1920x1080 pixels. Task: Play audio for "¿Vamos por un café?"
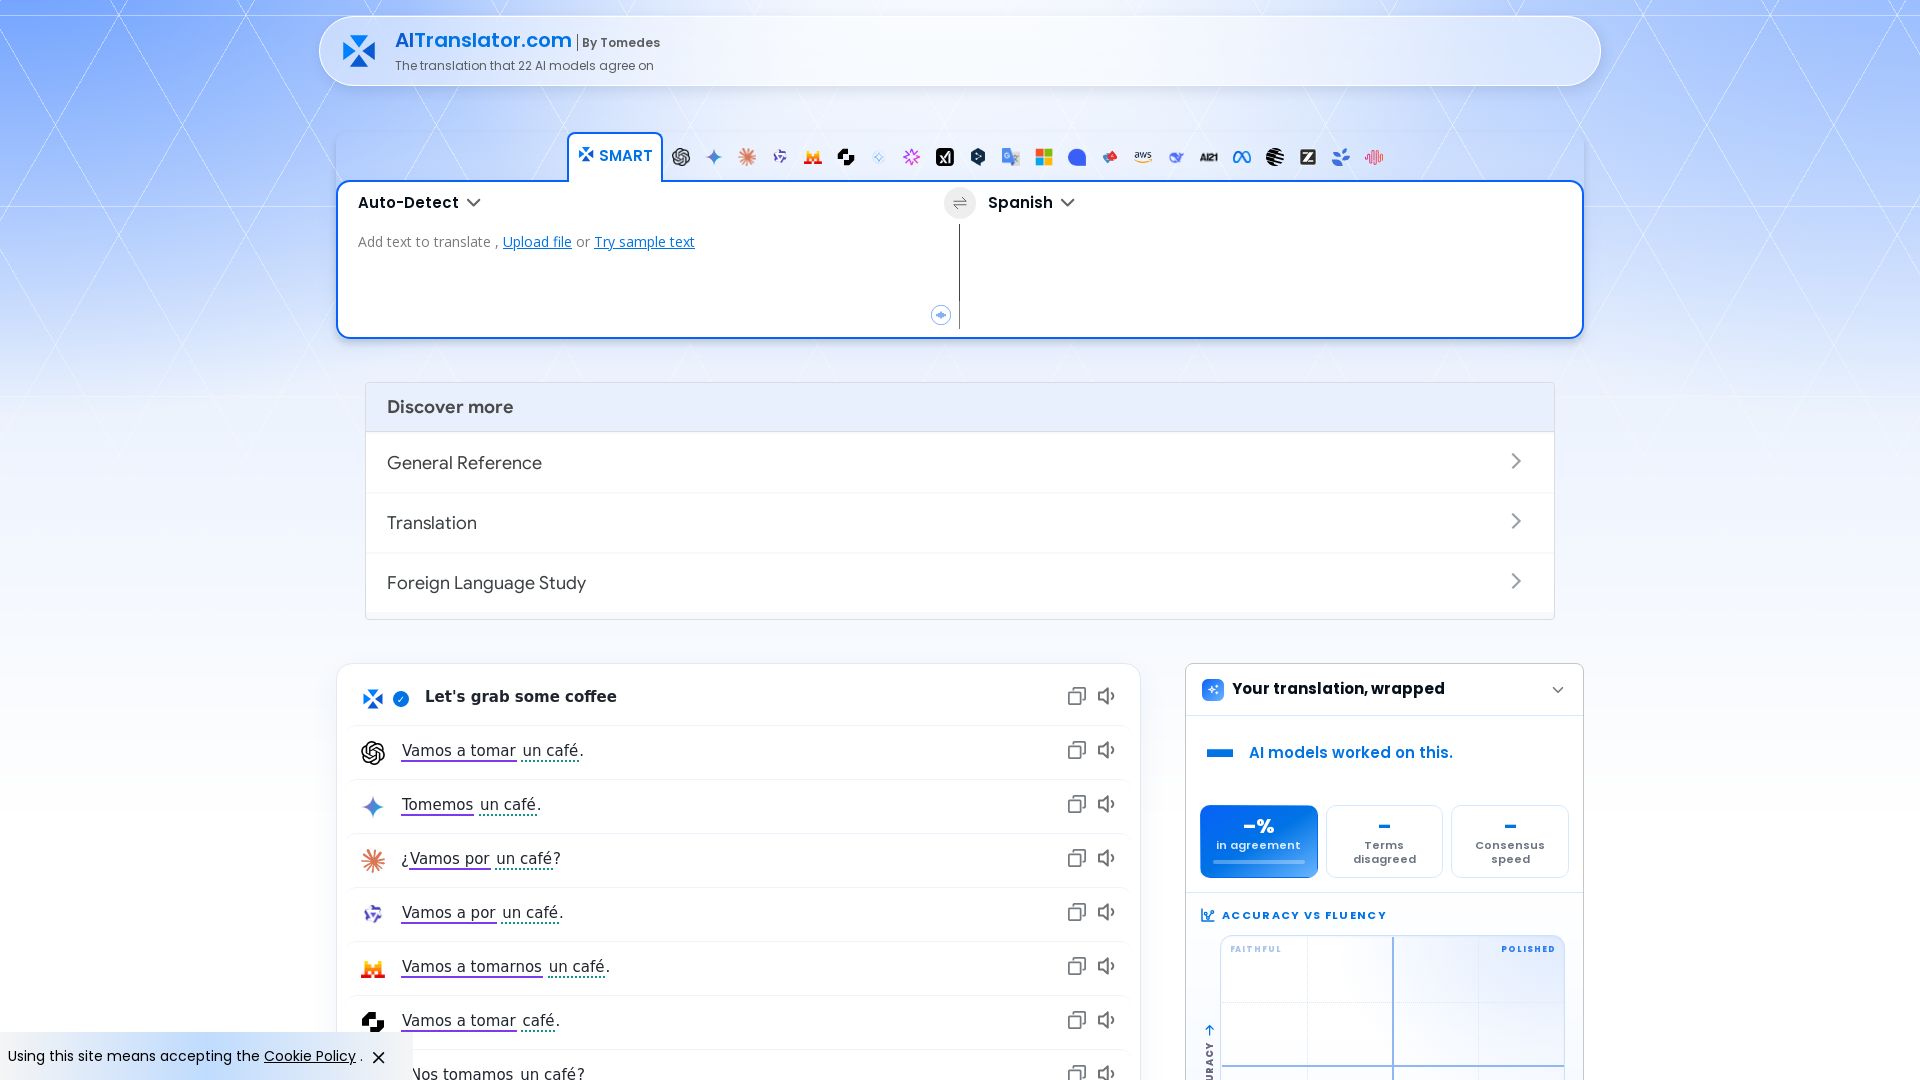[1106, 859]
